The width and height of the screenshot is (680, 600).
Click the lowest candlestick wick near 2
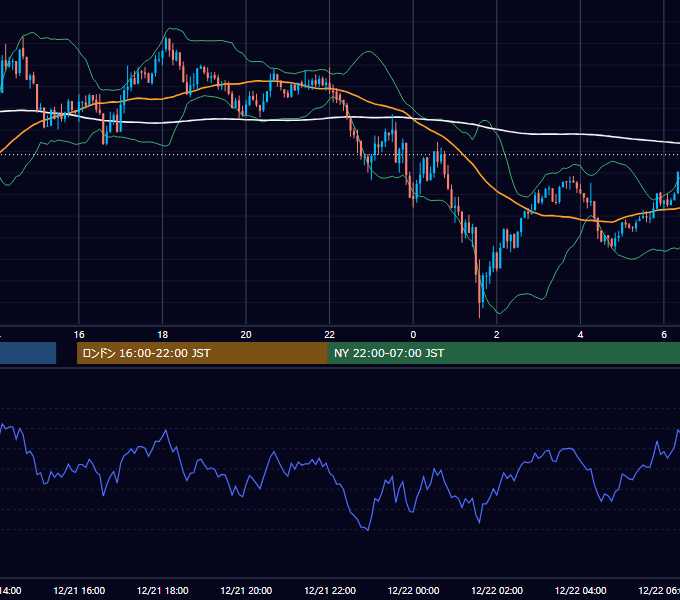pos(479,310)
